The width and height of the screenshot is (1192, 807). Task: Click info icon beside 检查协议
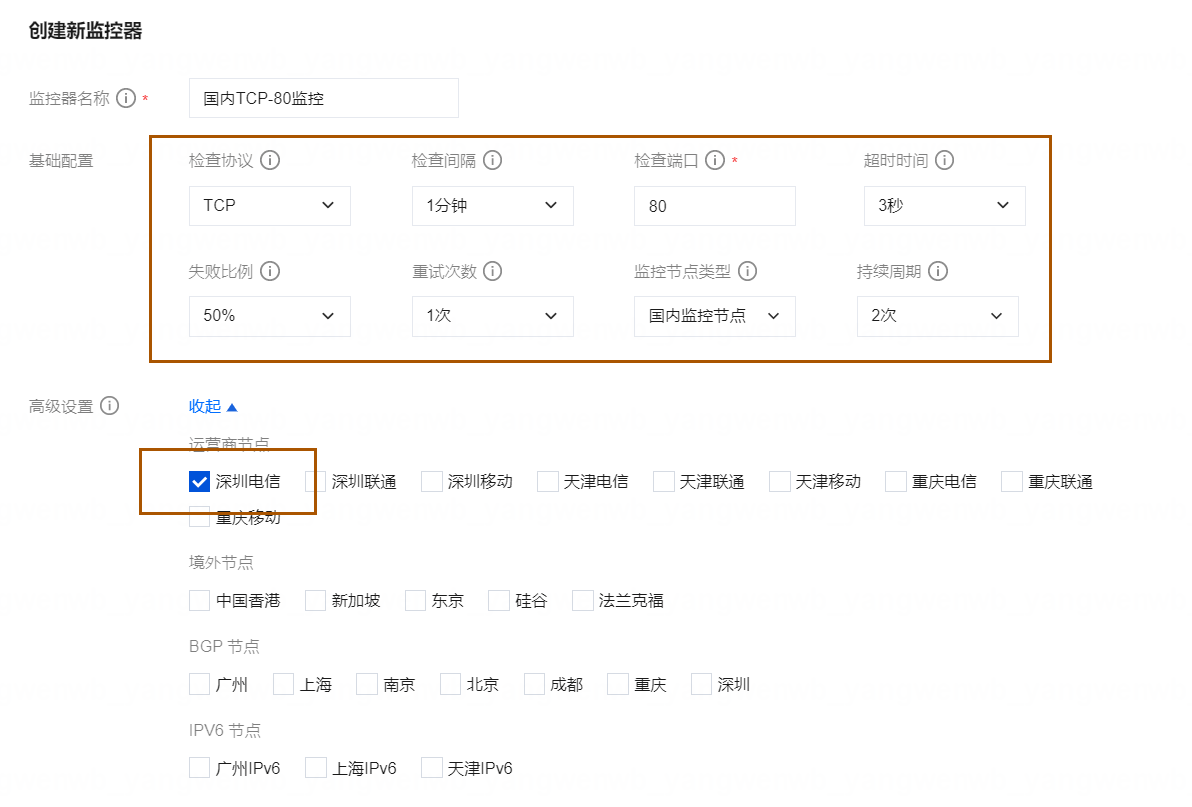tap(270, 160)
